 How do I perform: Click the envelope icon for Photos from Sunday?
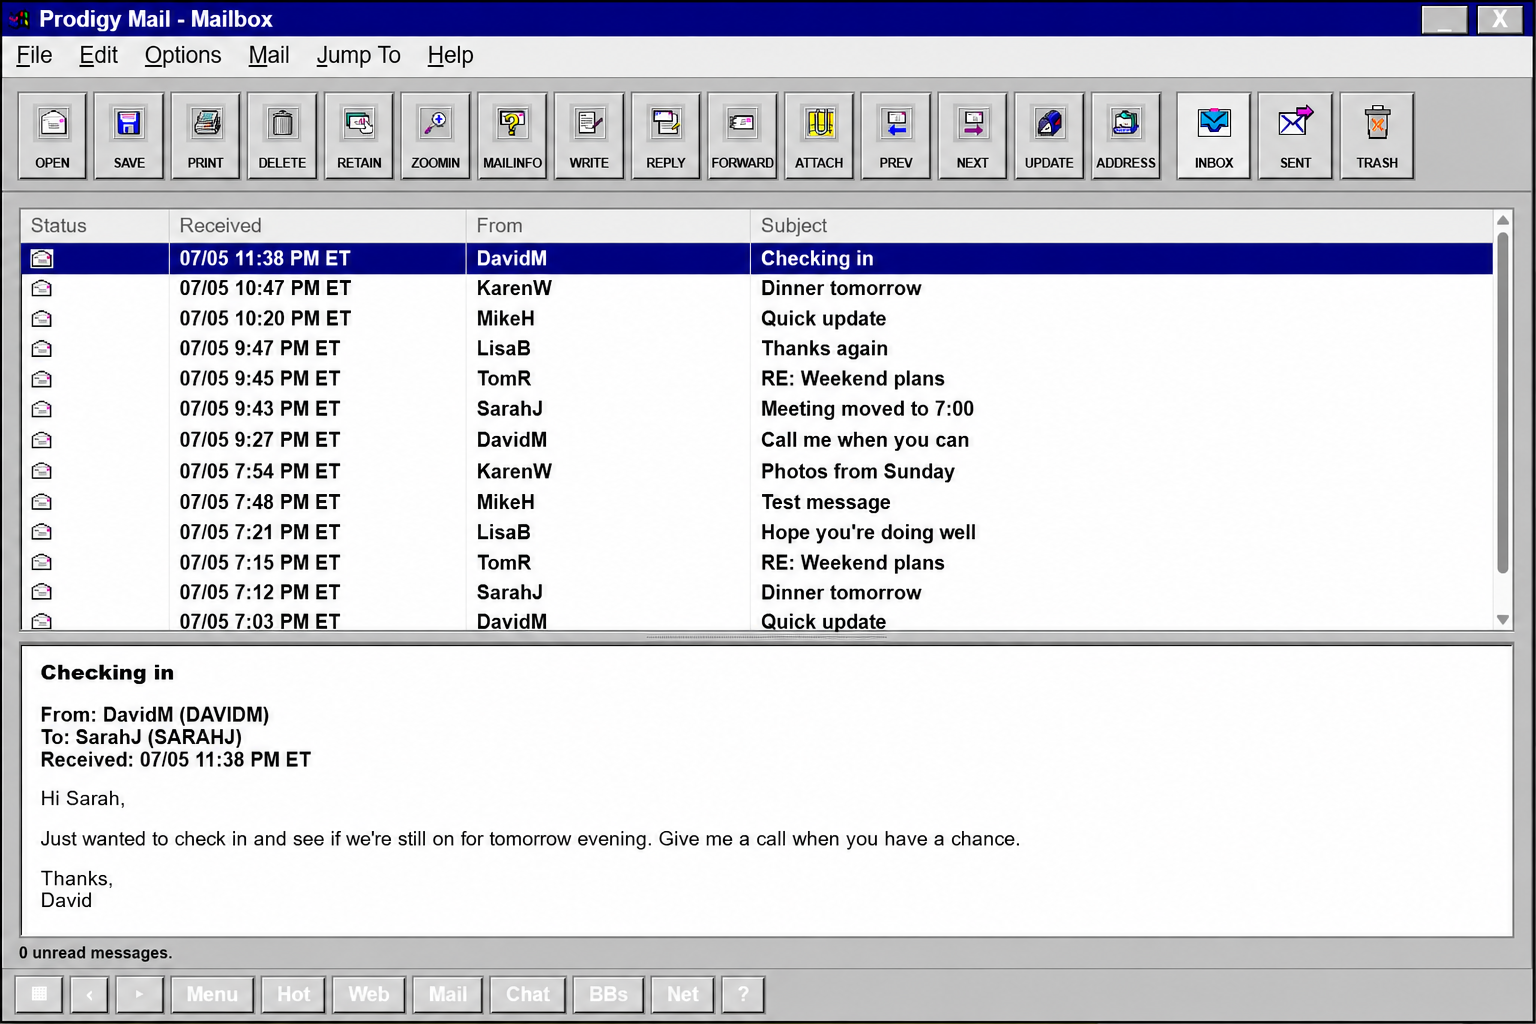click(x=42, y=471)
